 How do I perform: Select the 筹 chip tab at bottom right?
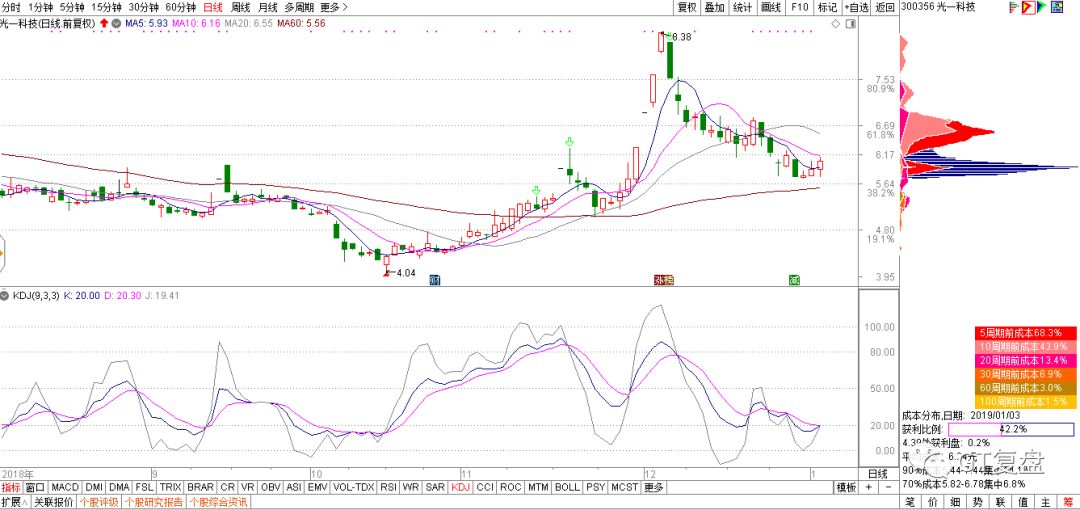(1068, 501)
